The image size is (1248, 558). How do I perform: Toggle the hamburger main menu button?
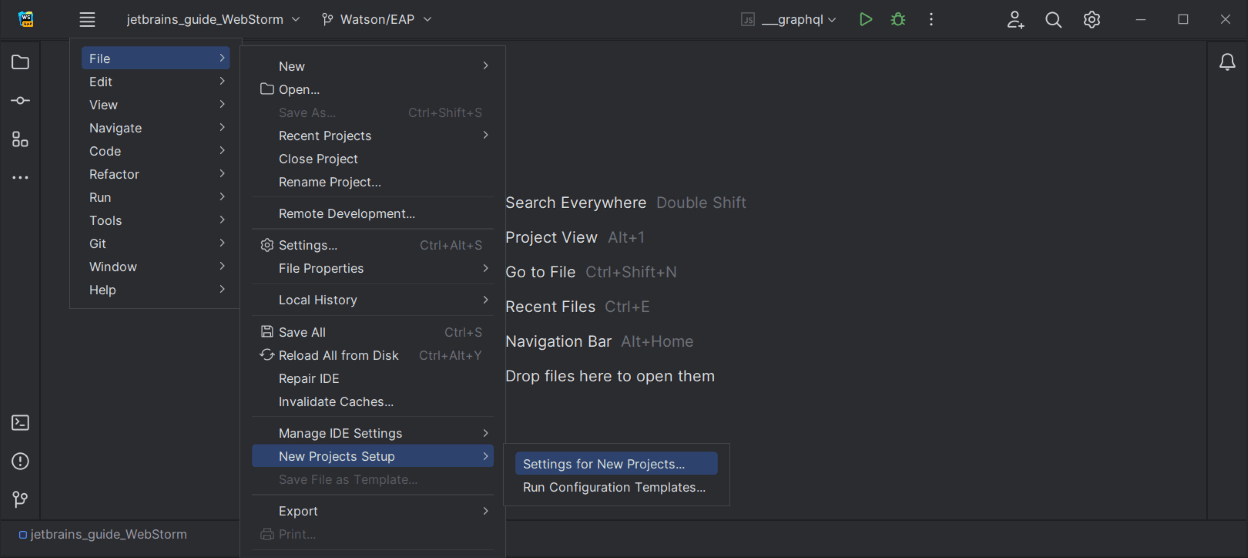(x=87, y=19)
